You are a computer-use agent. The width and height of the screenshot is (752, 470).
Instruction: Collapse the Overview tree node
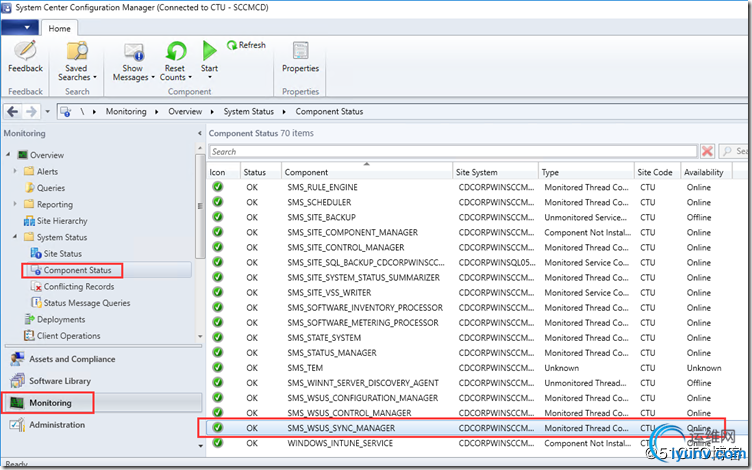tap(8, 154)
